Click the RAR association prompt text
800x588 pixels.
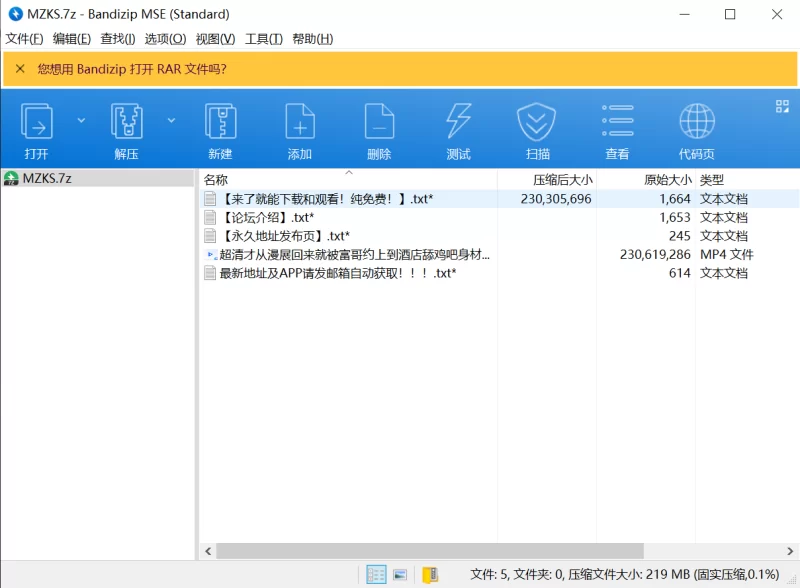point(132,69)
